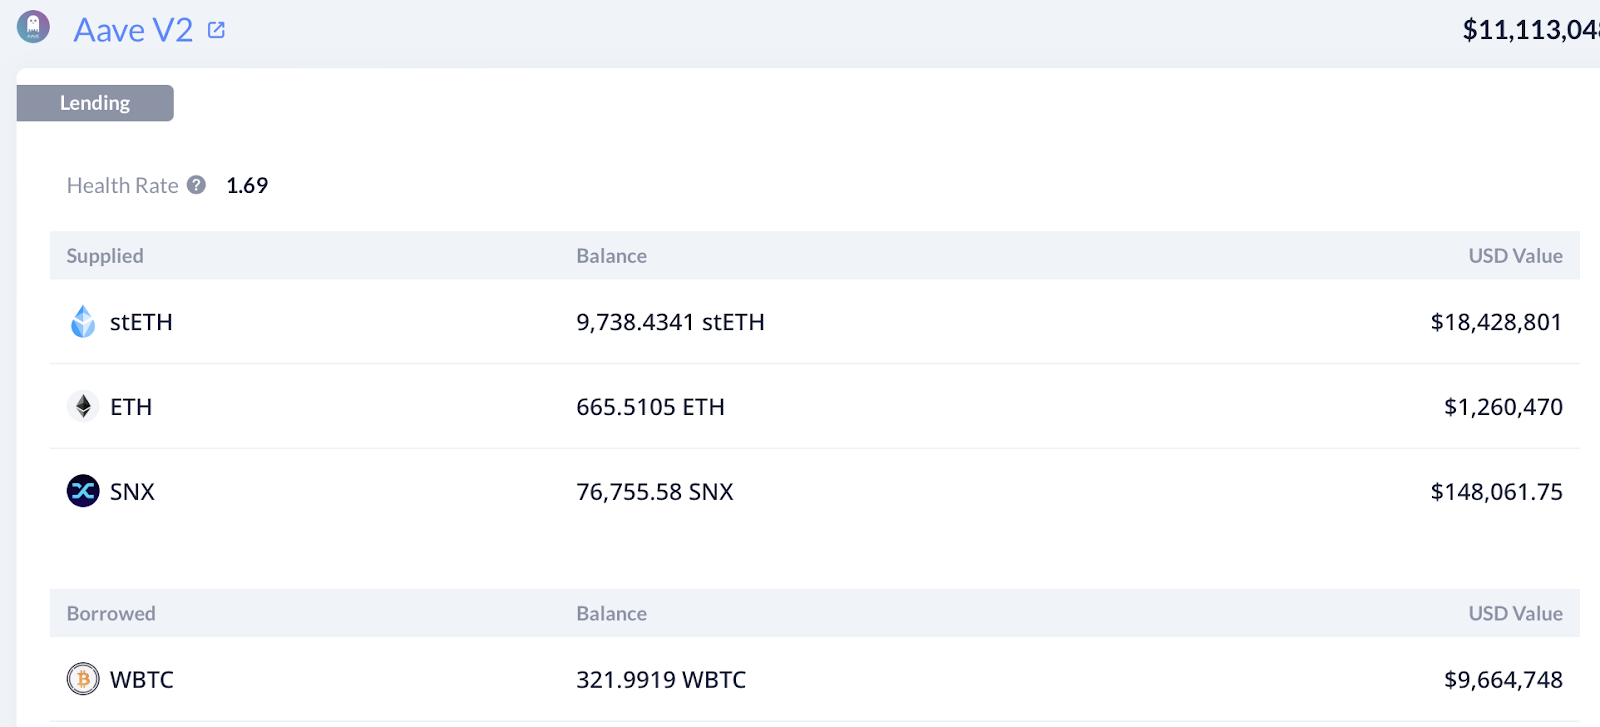Click the Health Rate value 1.69
Image resolution: width=1600 pixels, height=727 pixels.
(x=247, y=186)
